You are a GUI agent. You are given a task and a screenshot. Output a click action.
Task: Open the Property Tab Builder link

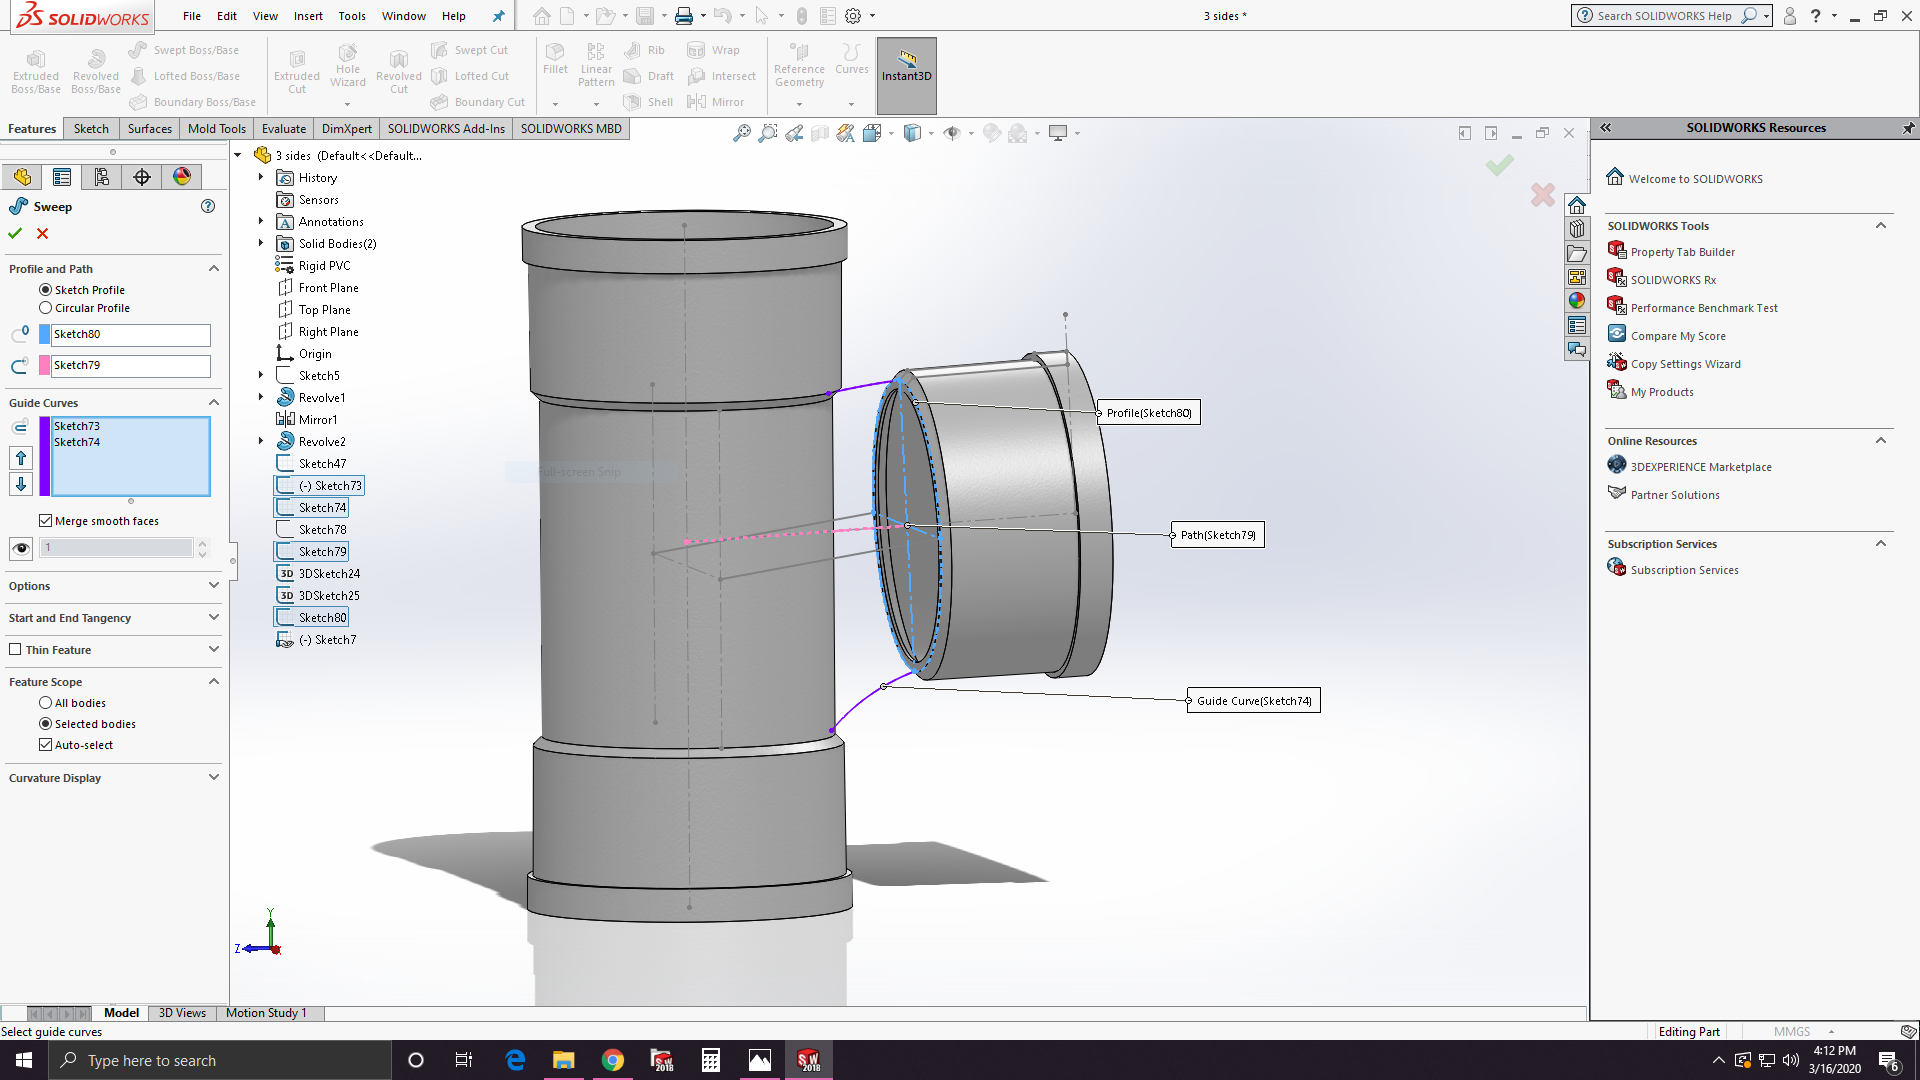tap(1682, 252)
